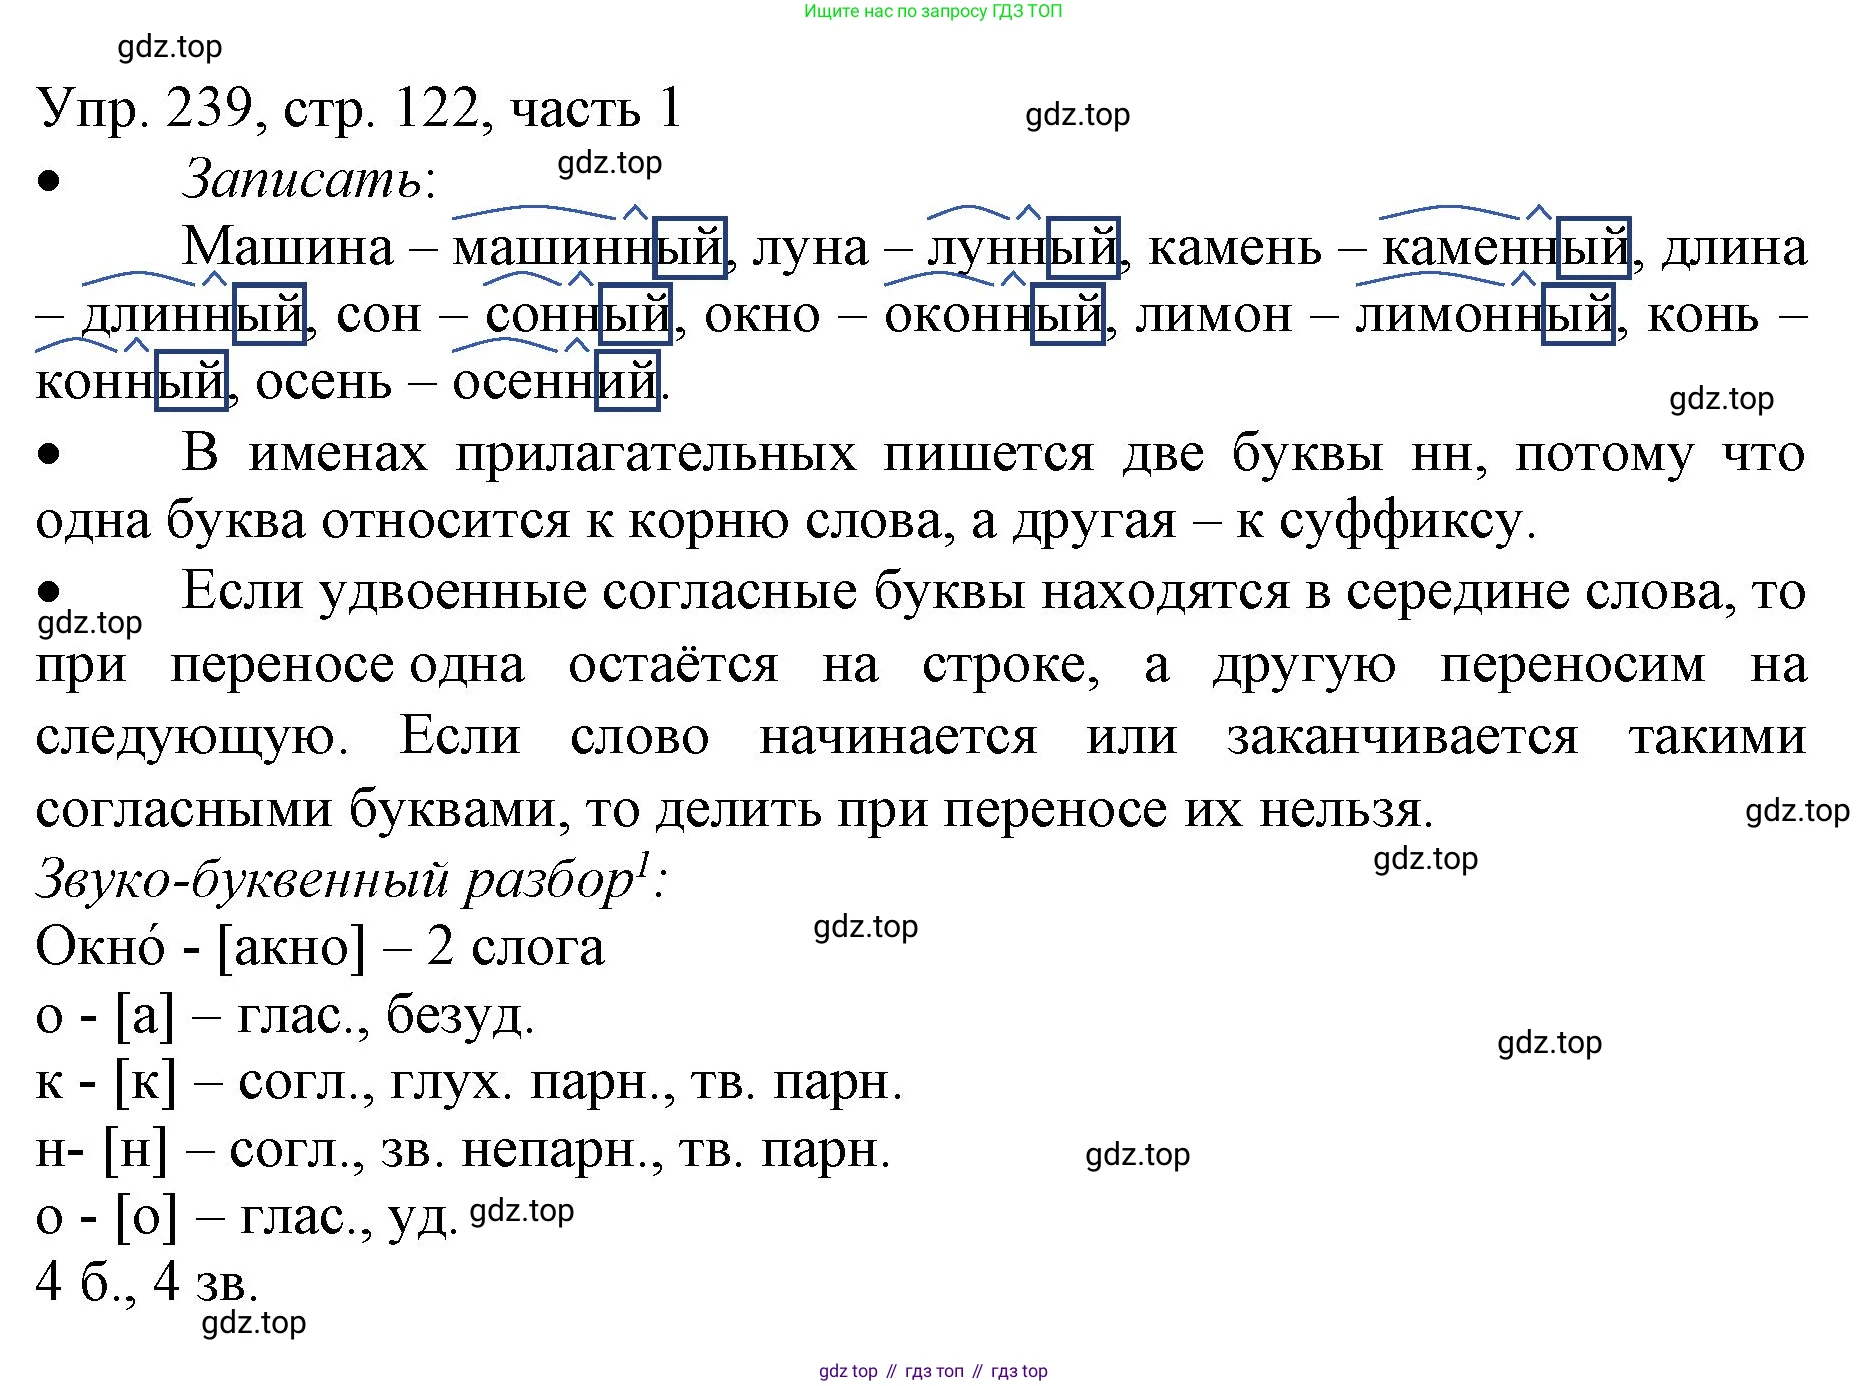Click the word 'конный'
Viewport: 1869px width, 1386px height.
tap(132, 381)
